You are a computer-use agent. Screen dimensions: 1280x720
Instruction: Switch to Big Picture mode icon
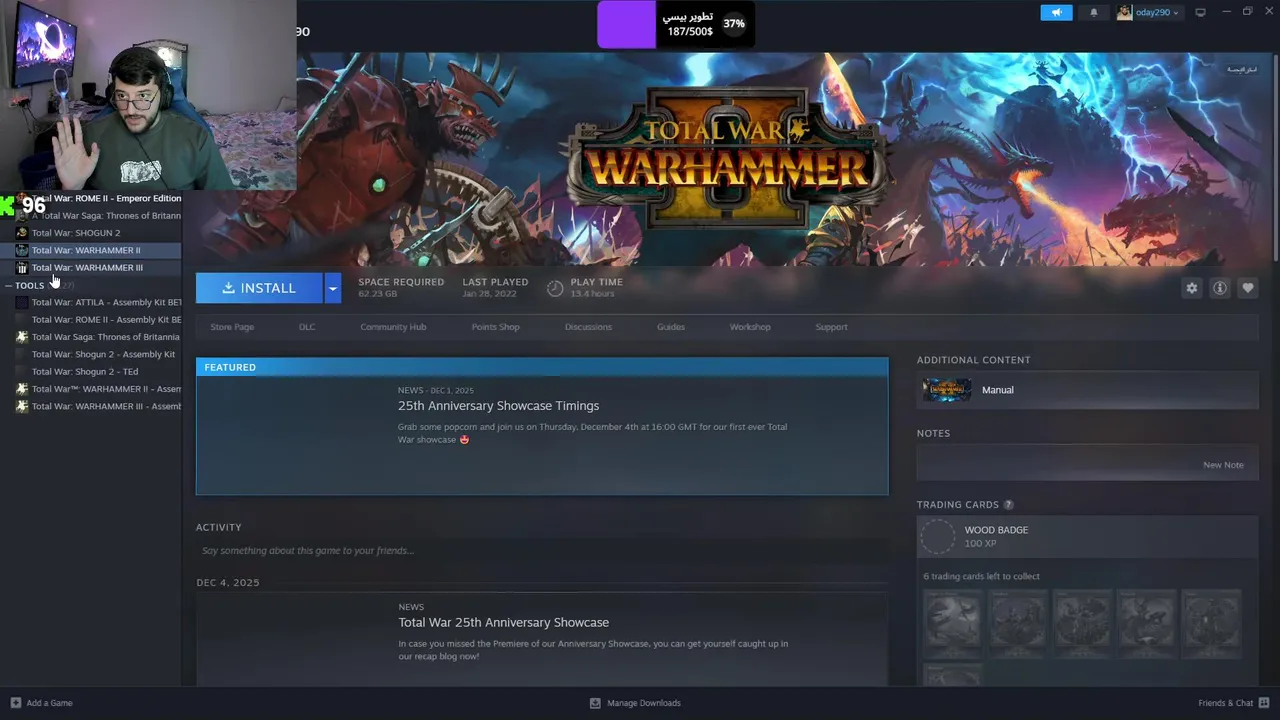[x=1200, y=12]
